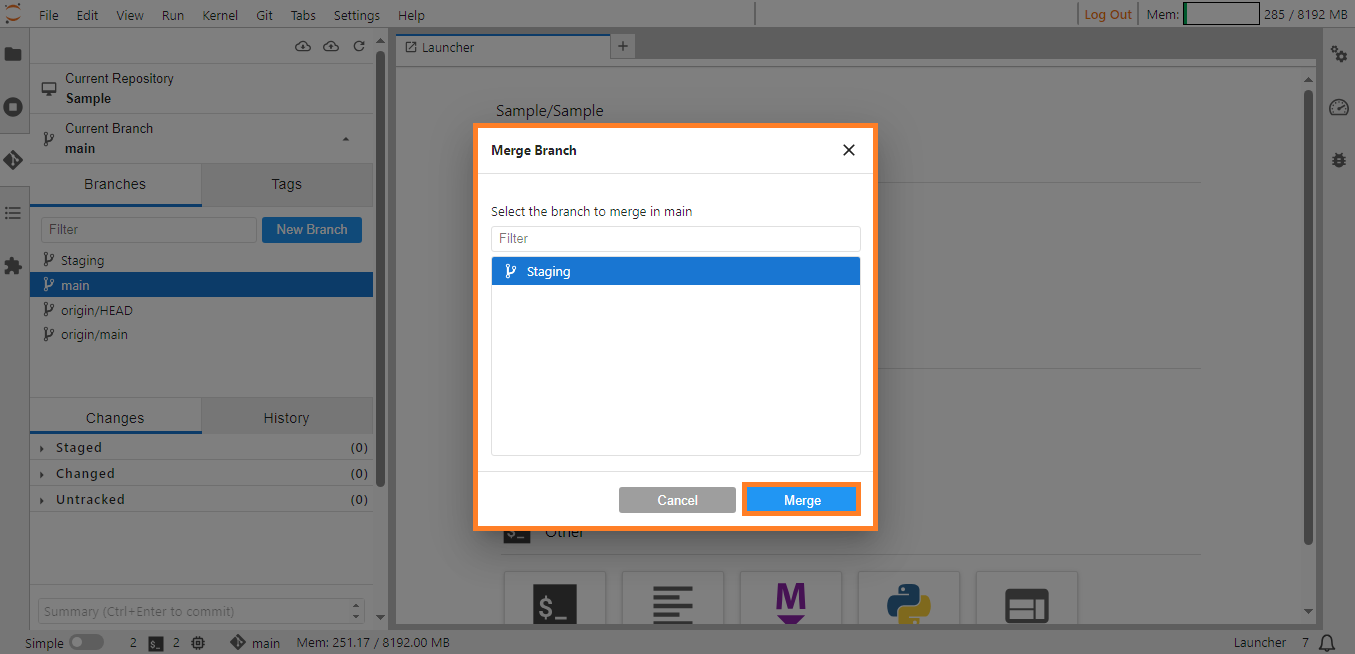Click the main branch indicator in status bar
1355x654 pixels.
pos(255,643)
